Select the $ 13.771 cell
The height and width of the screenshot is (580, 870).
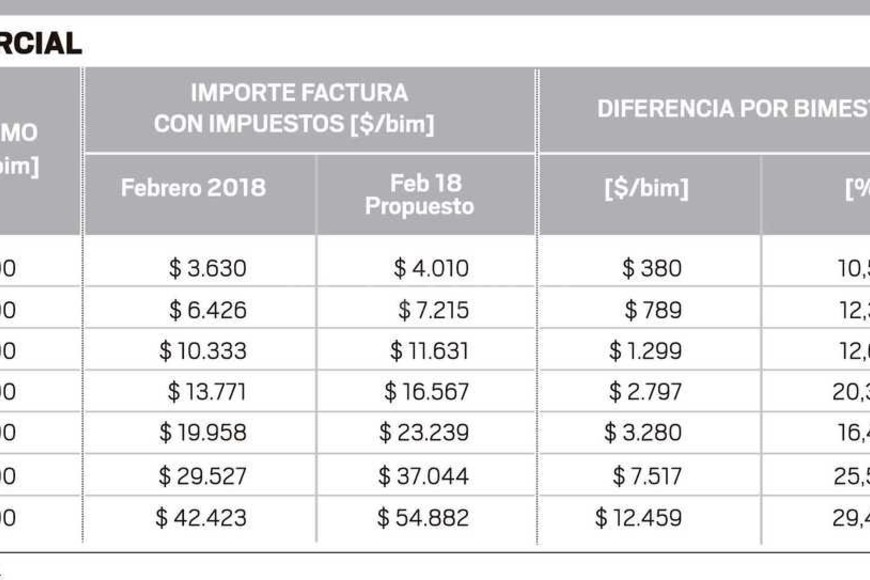[206, 392]
